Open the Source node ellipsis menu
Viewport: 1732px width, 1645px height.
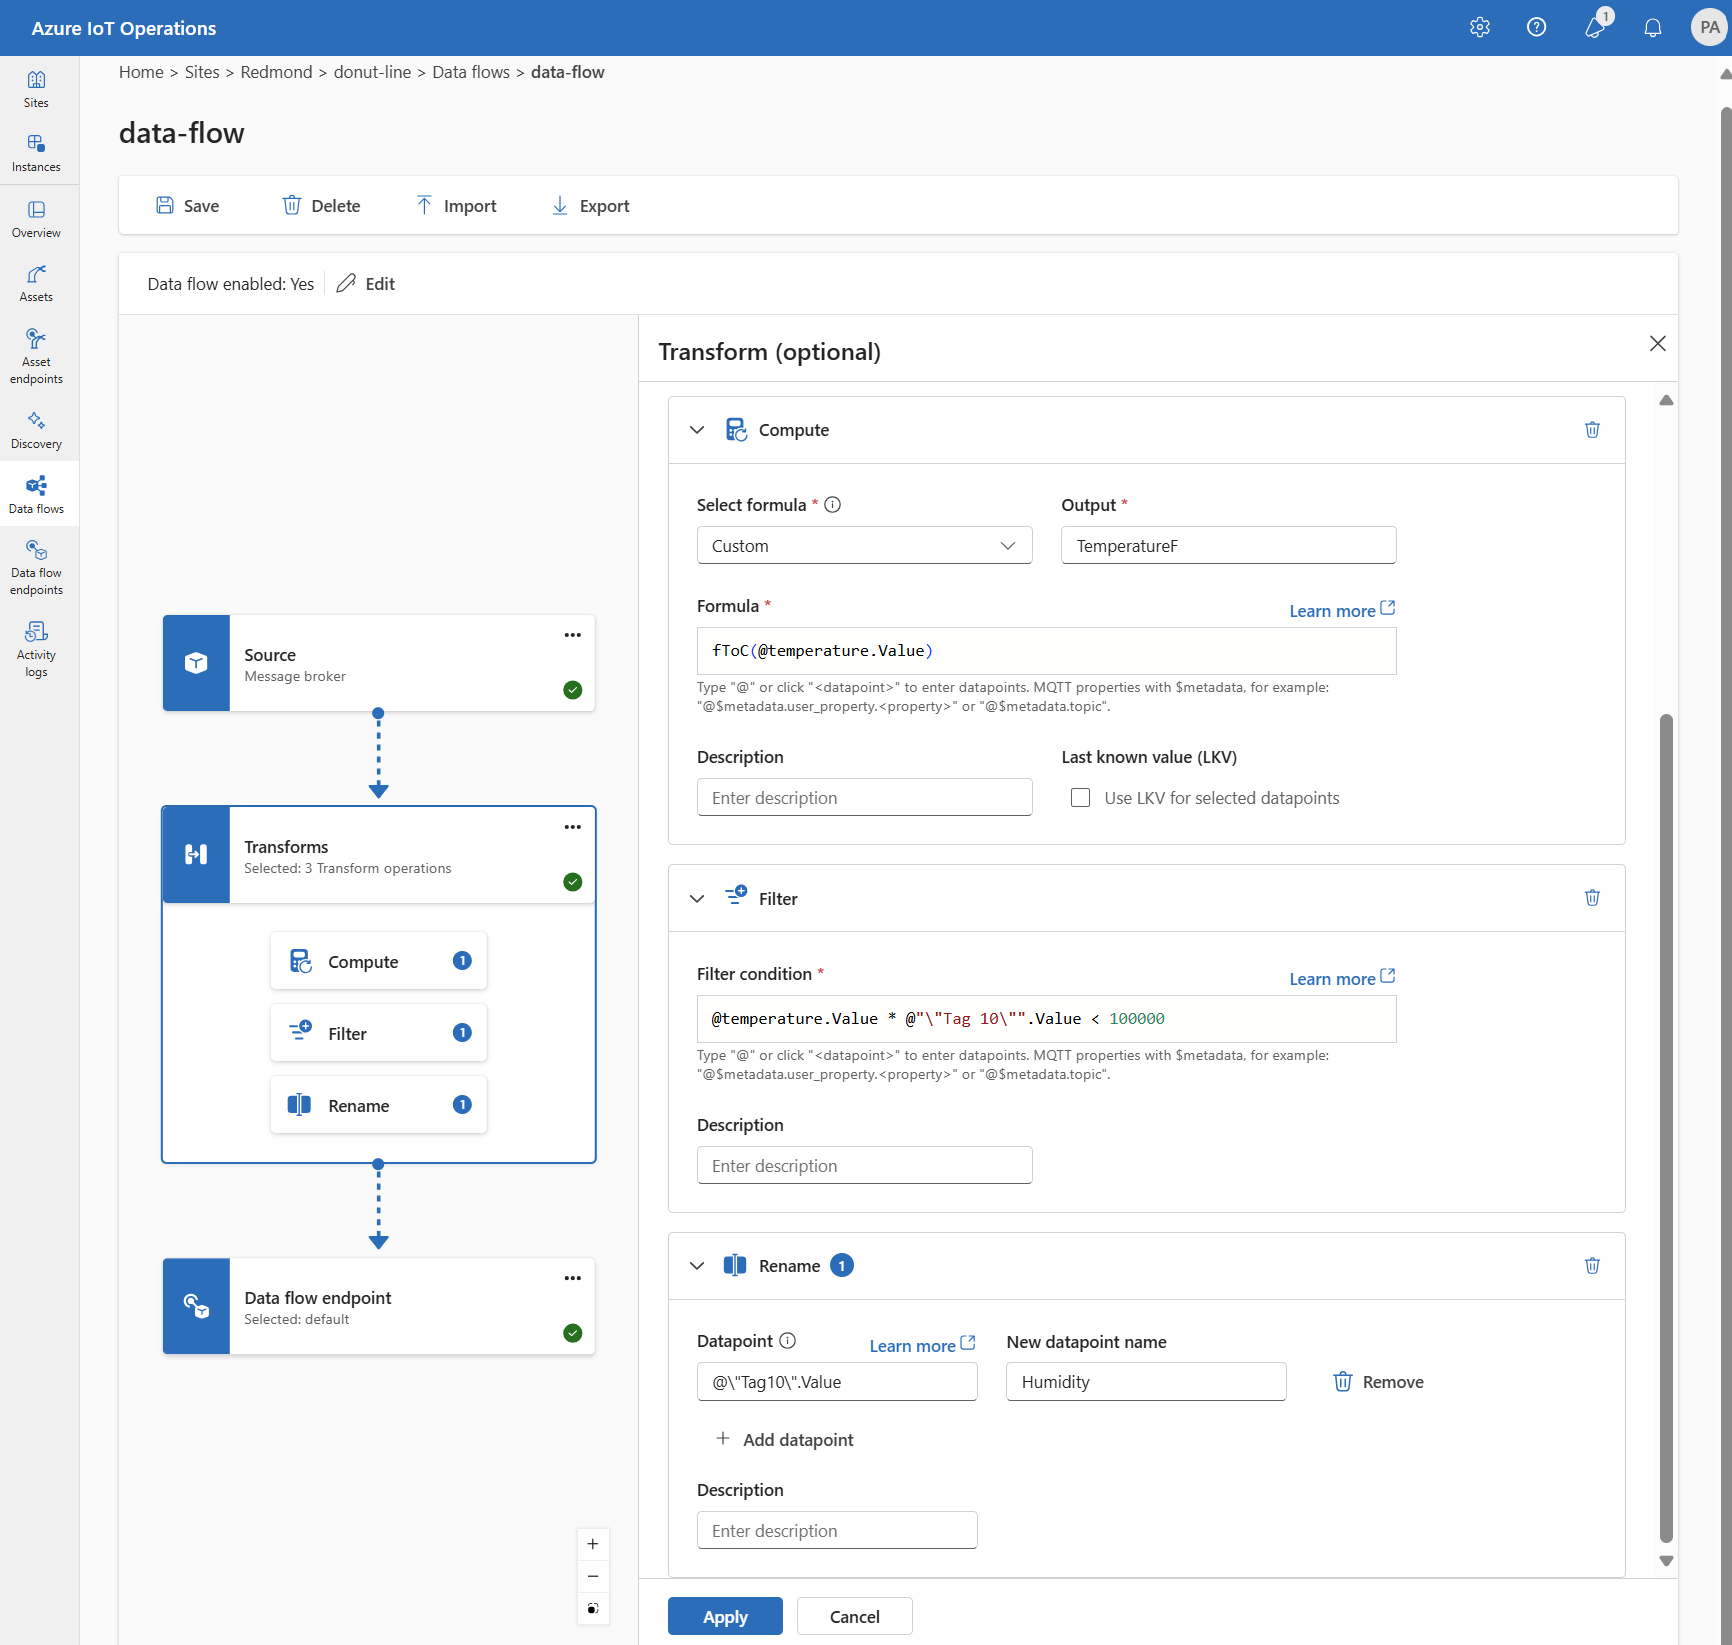pyautogui.click(x=572, y=635)
